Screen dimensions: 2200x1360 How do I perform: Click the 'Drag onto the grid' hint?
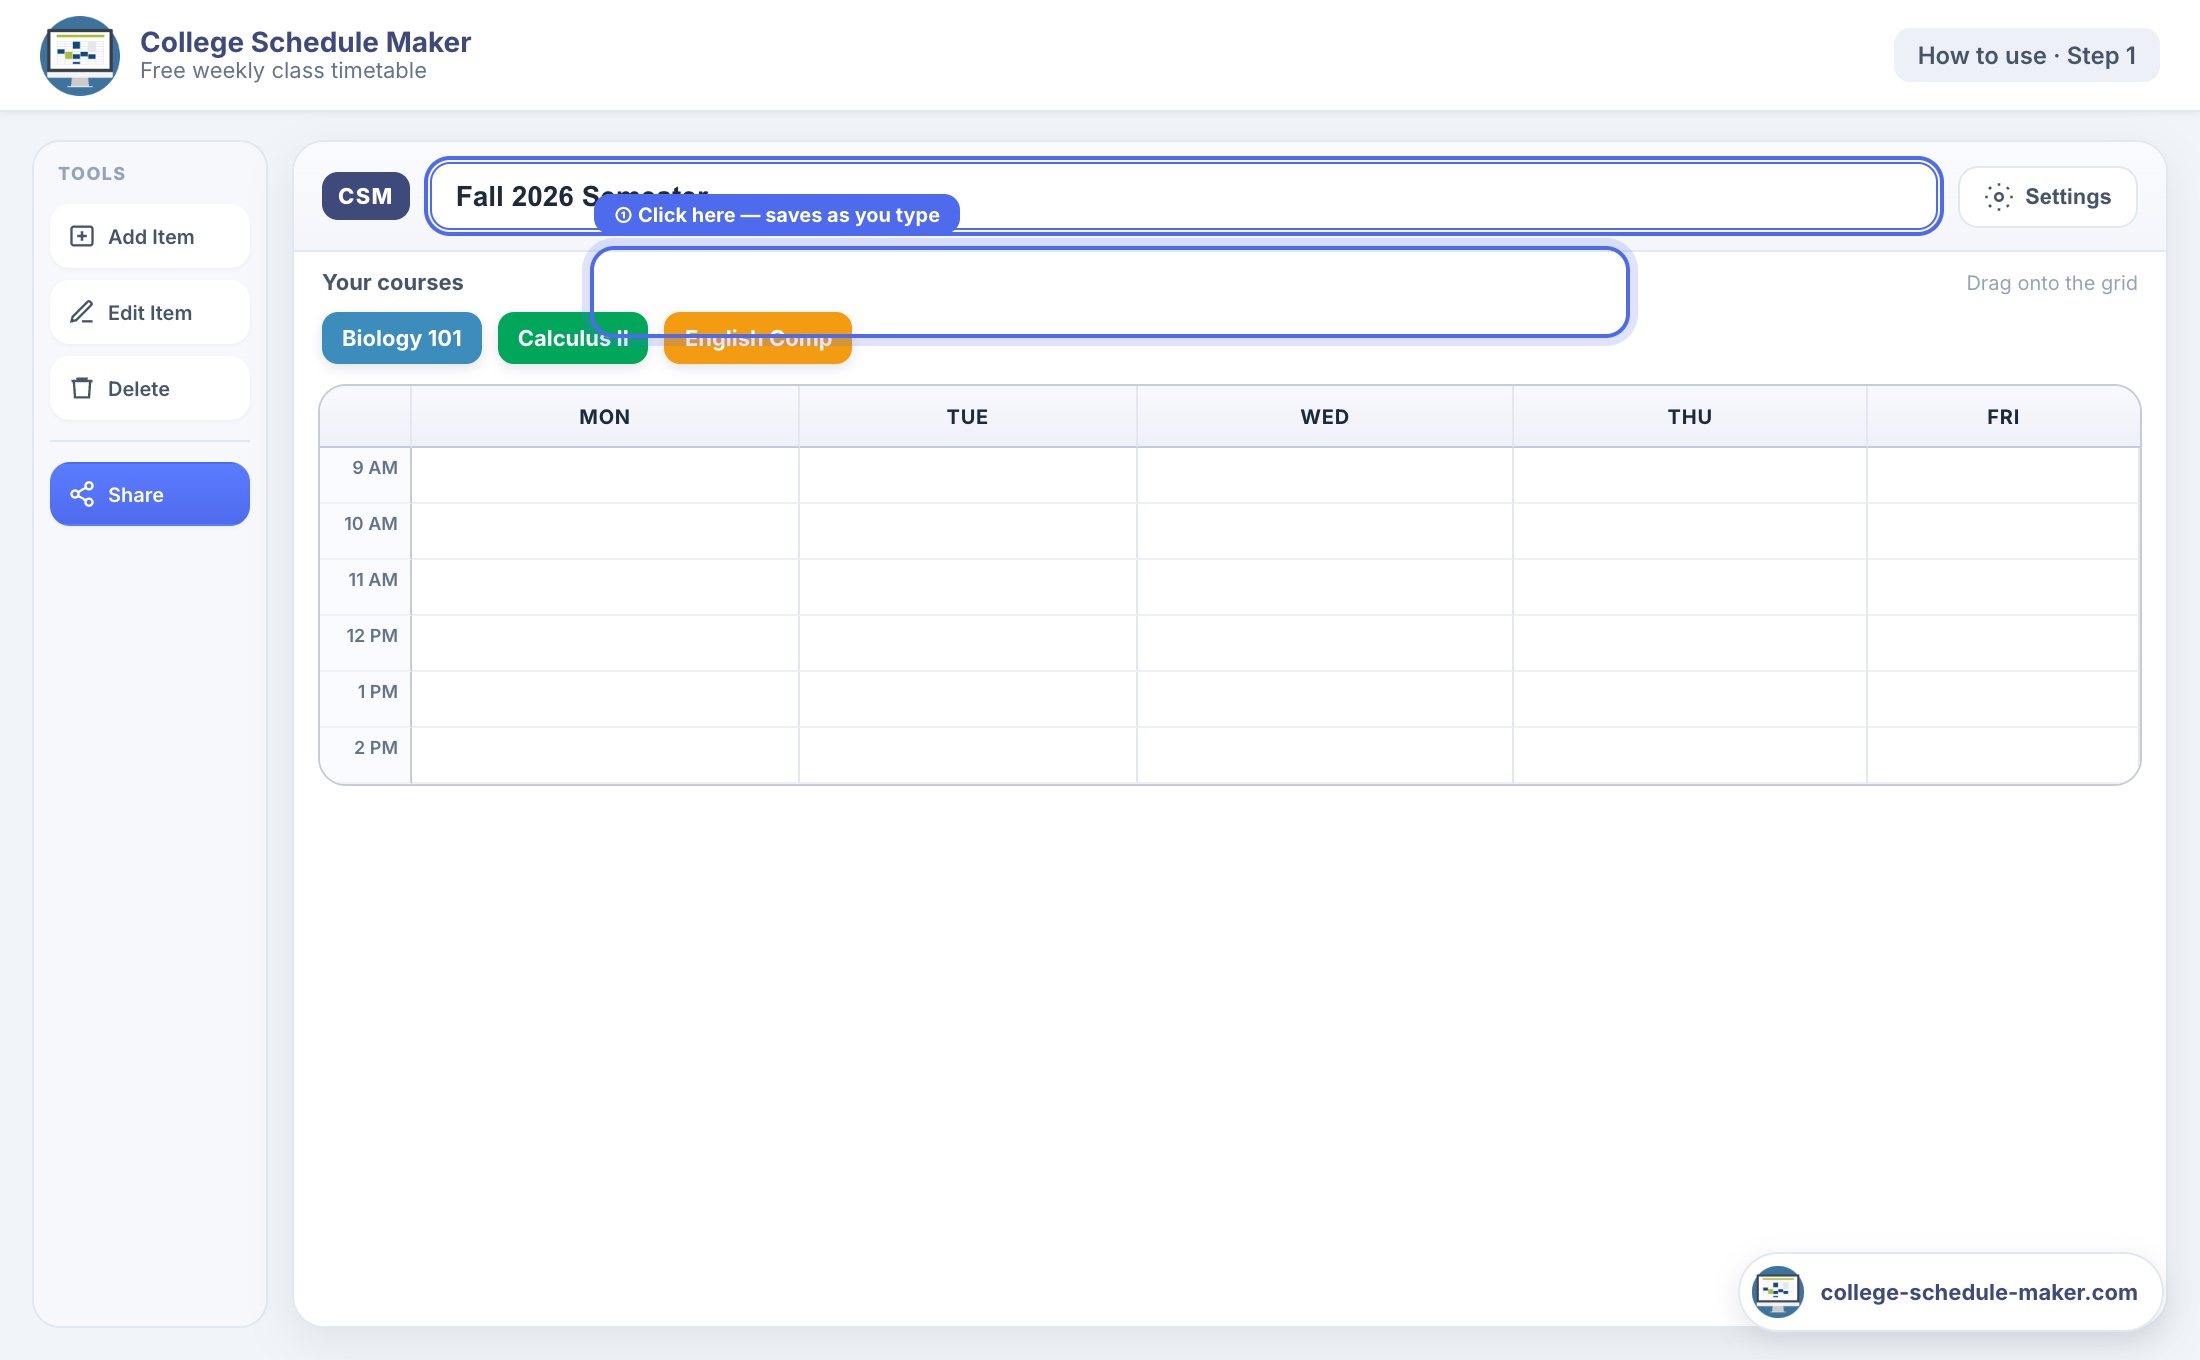pyautogui.click(x=2051, y=283)
